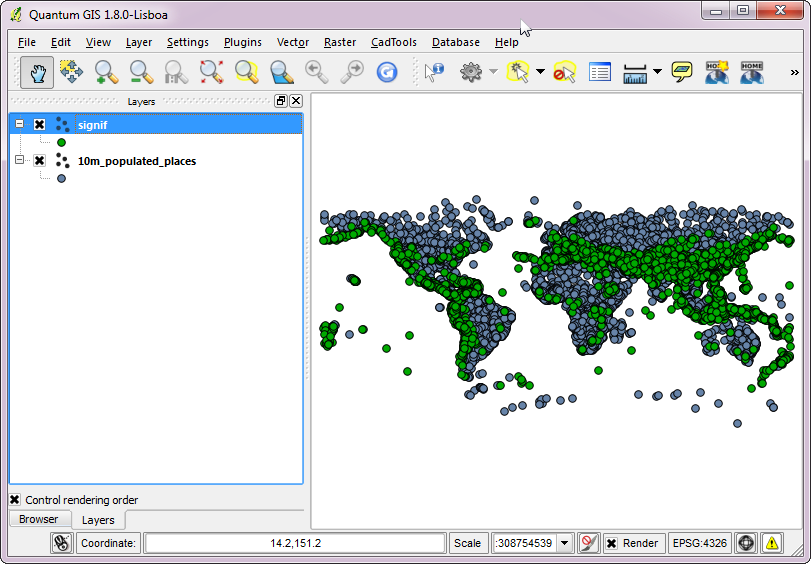The image size is (811, 564).
Task: Open CRS status globe icon
Action: click(x=746, y=543)
